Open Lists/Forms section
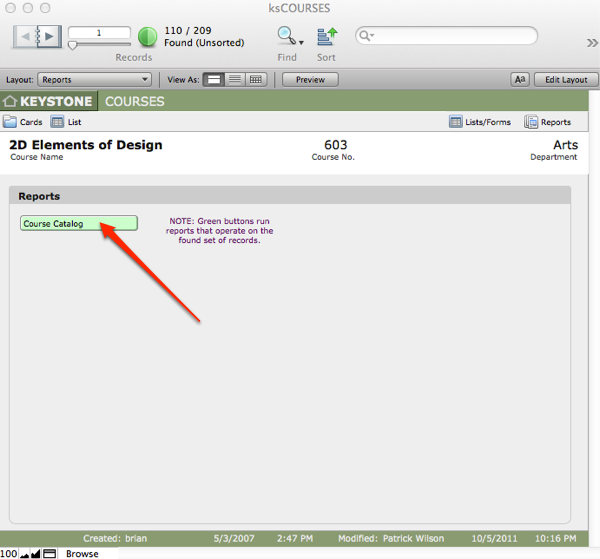600x559 pixels. coord(456,122)
